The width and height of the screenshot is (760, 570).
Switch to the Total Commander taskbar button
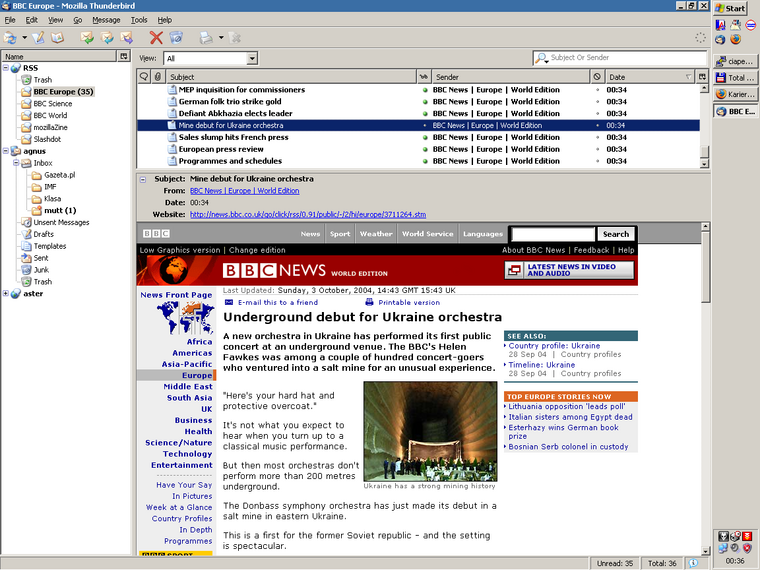(735, 78)
